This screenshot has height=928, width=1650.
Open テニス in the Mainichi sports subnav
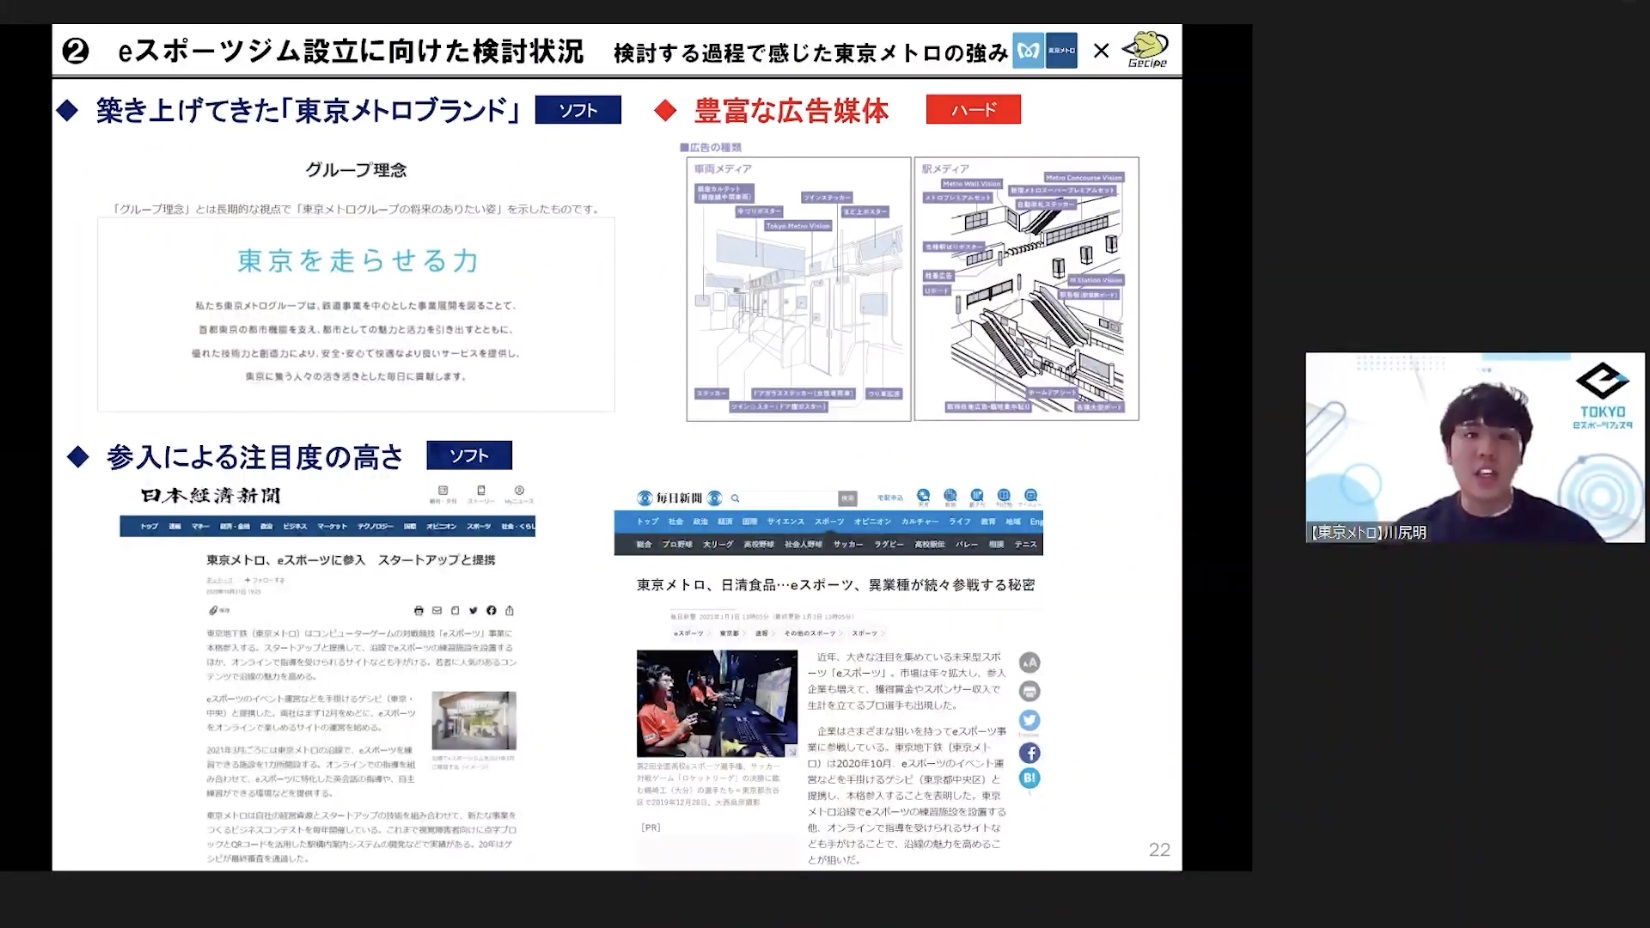click(1026, 544)
